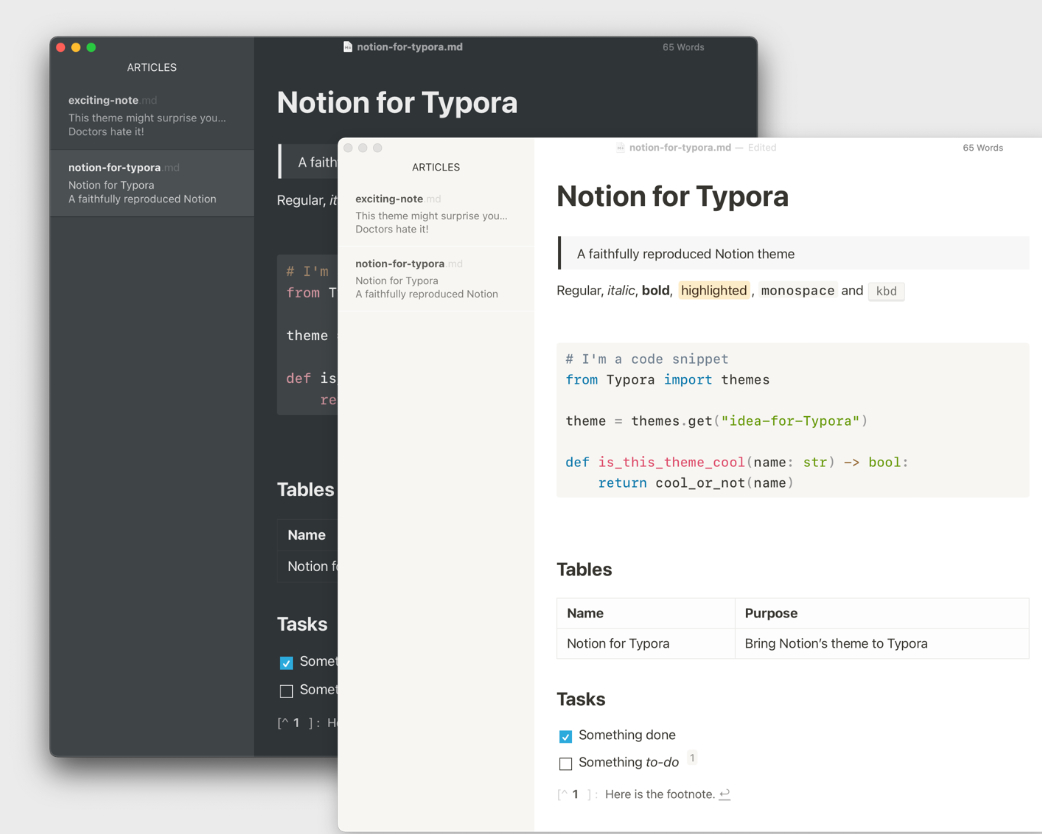Click the footnote reference superscript after 'to-do'
1042x834 pixels.
(692, 758)
